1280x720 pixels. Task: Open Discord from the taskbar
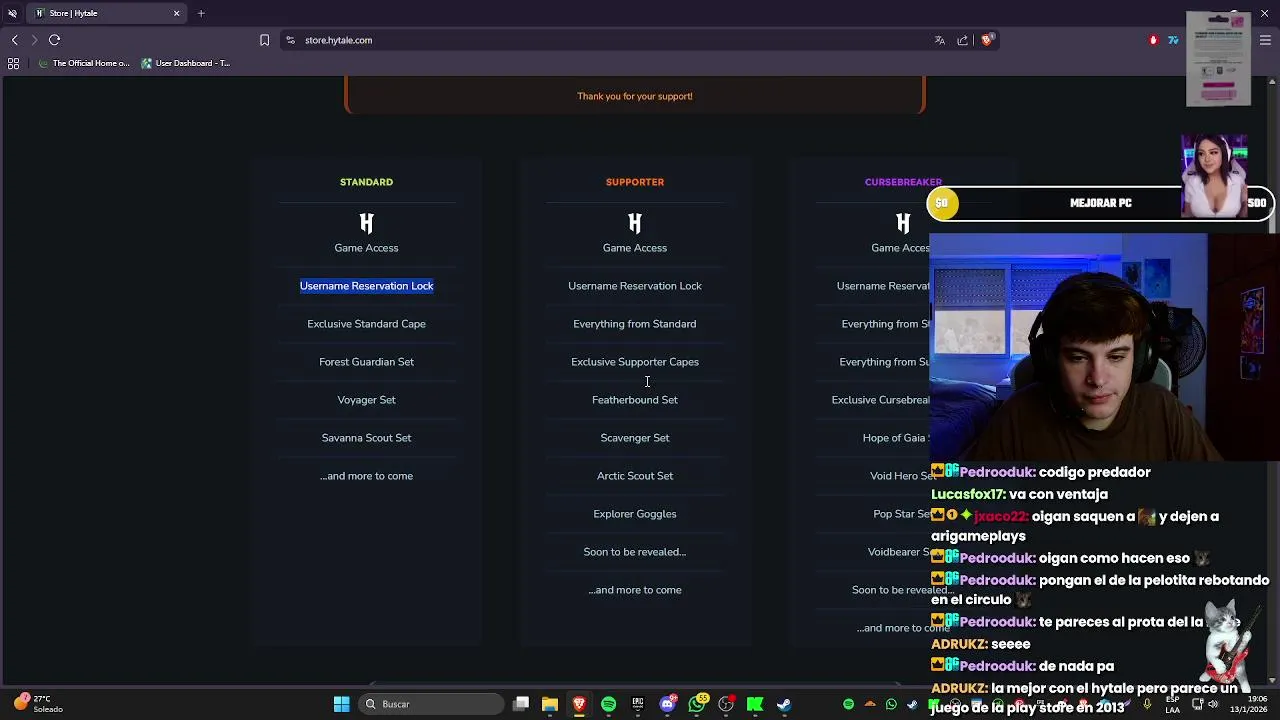pos(668,704)
